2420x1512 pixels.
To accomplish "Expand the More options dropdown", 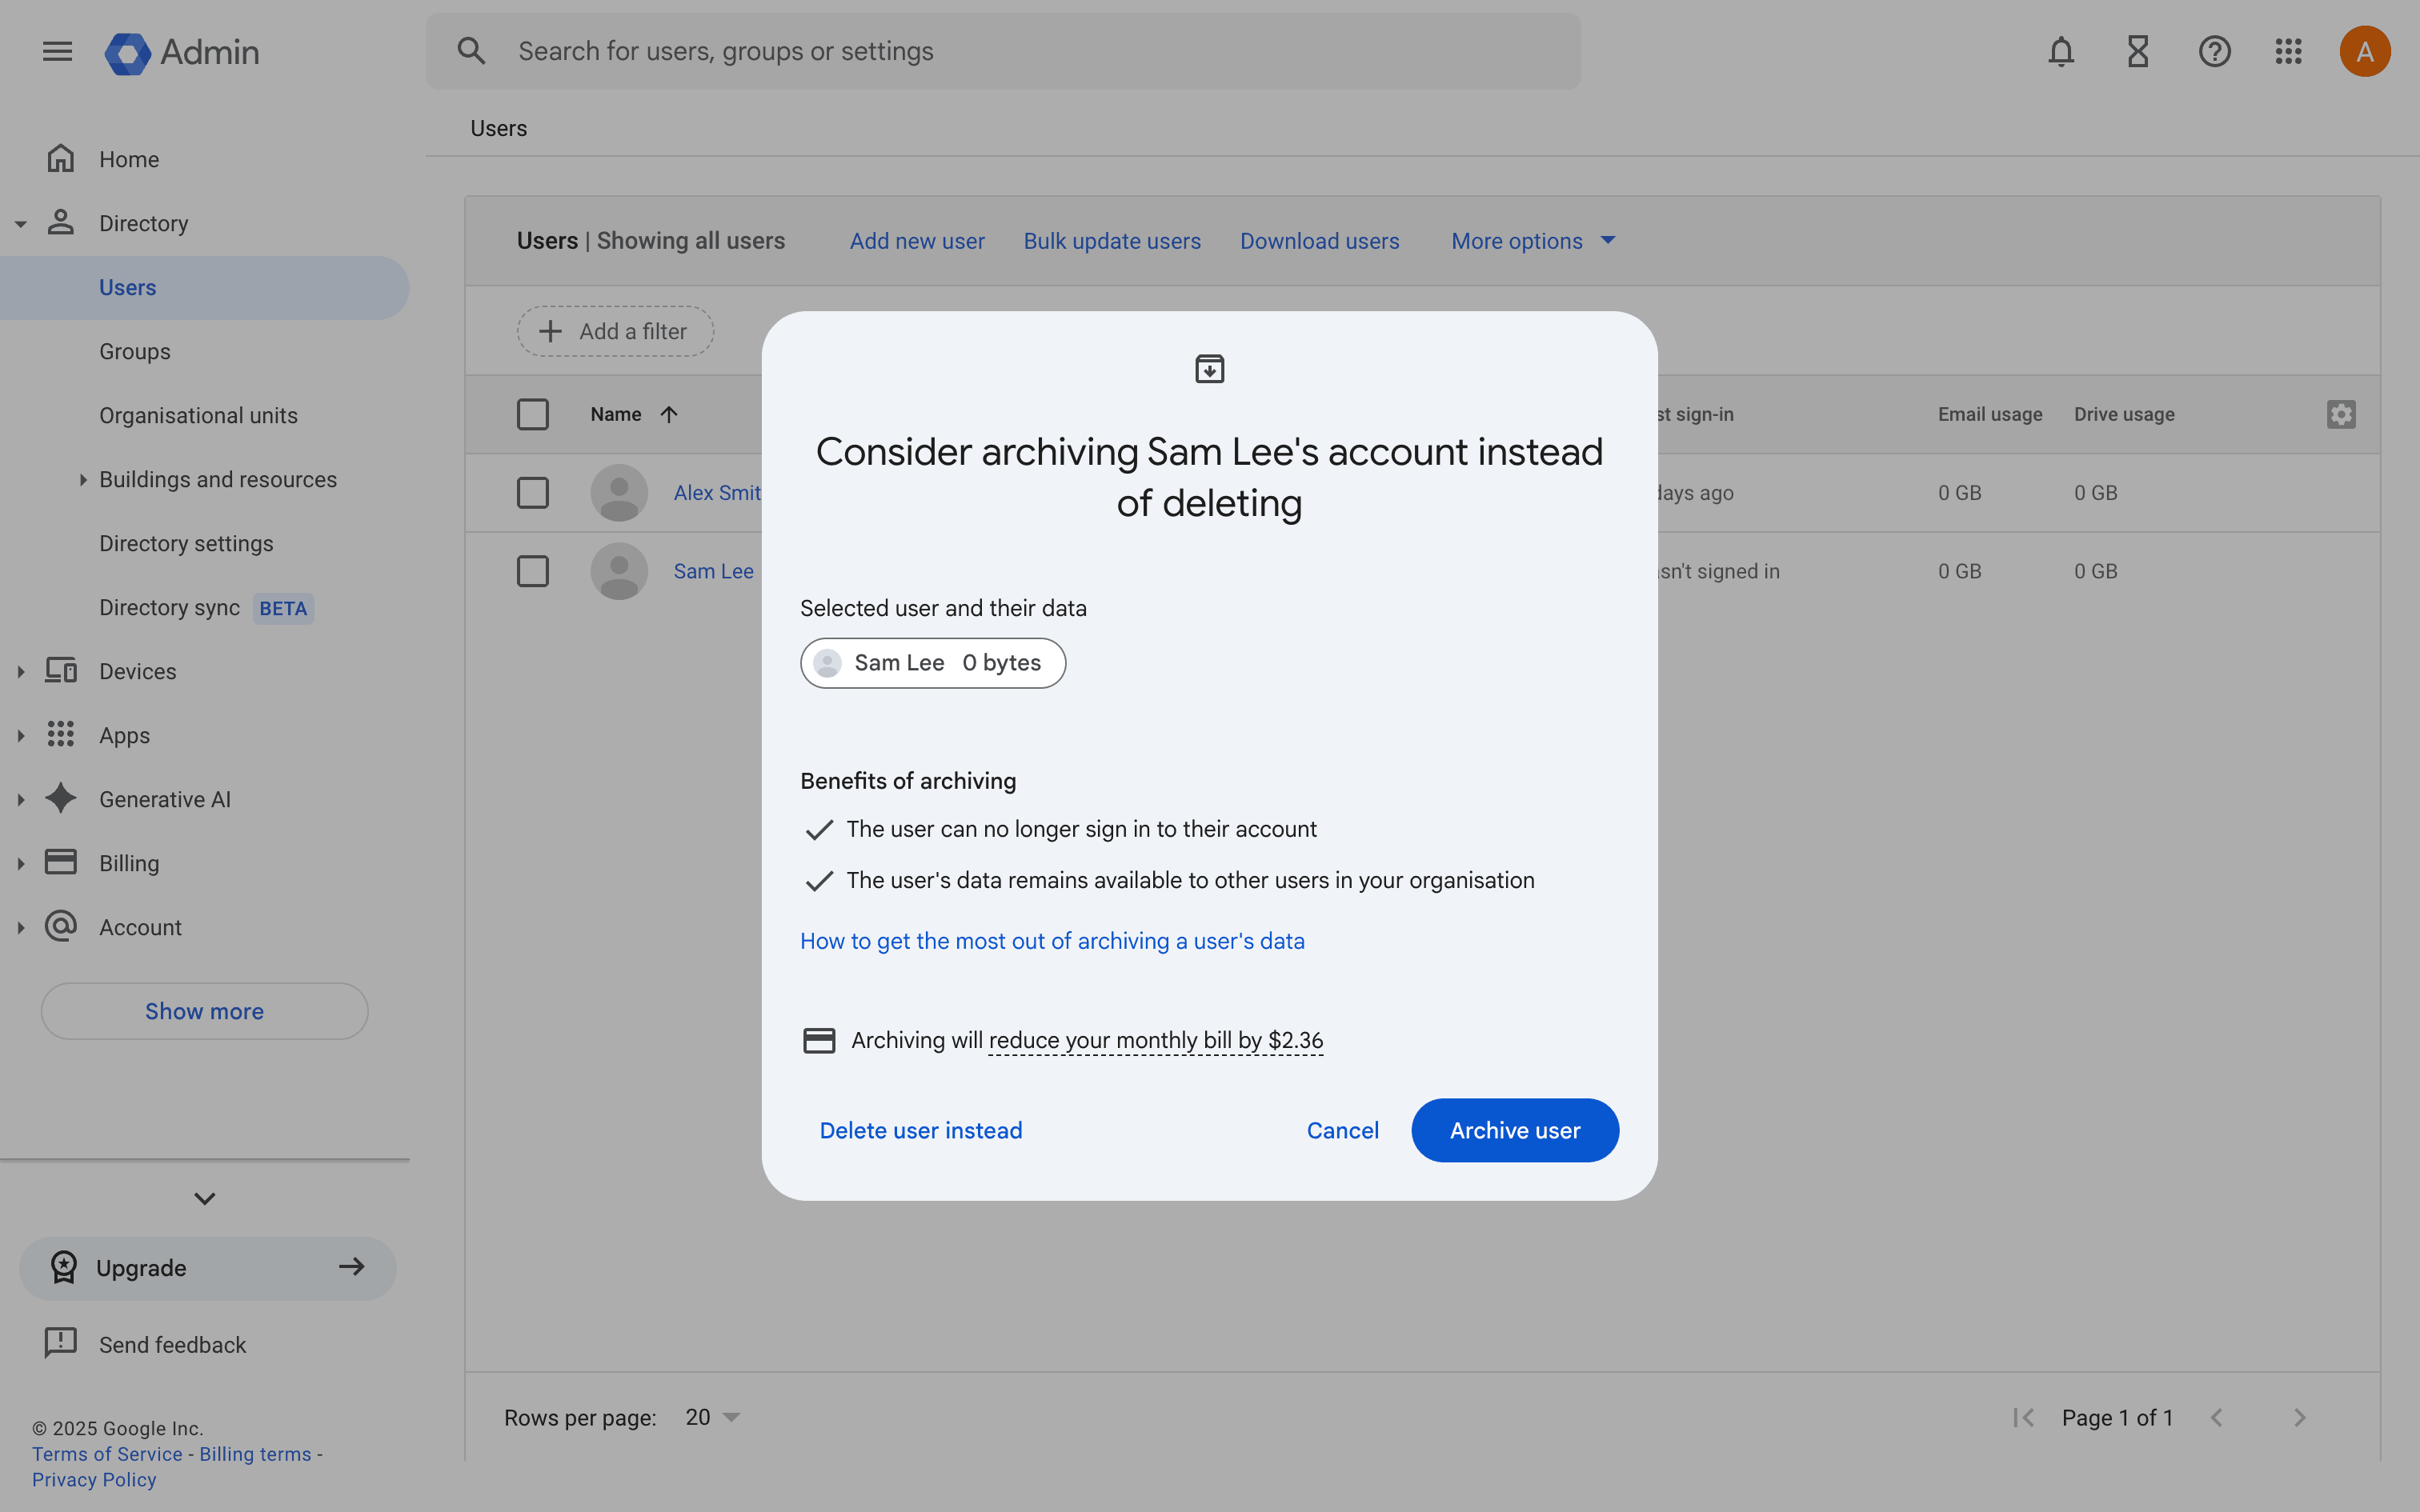I will (x=1532, y=241).
